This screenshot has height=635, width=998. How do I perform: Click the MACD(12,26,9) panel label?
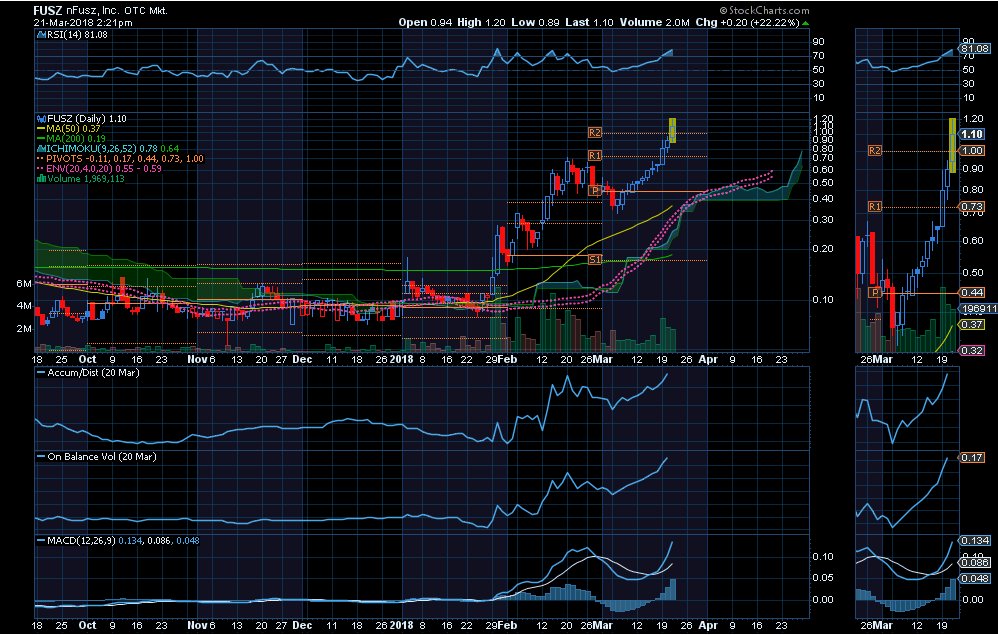point(123,541)
